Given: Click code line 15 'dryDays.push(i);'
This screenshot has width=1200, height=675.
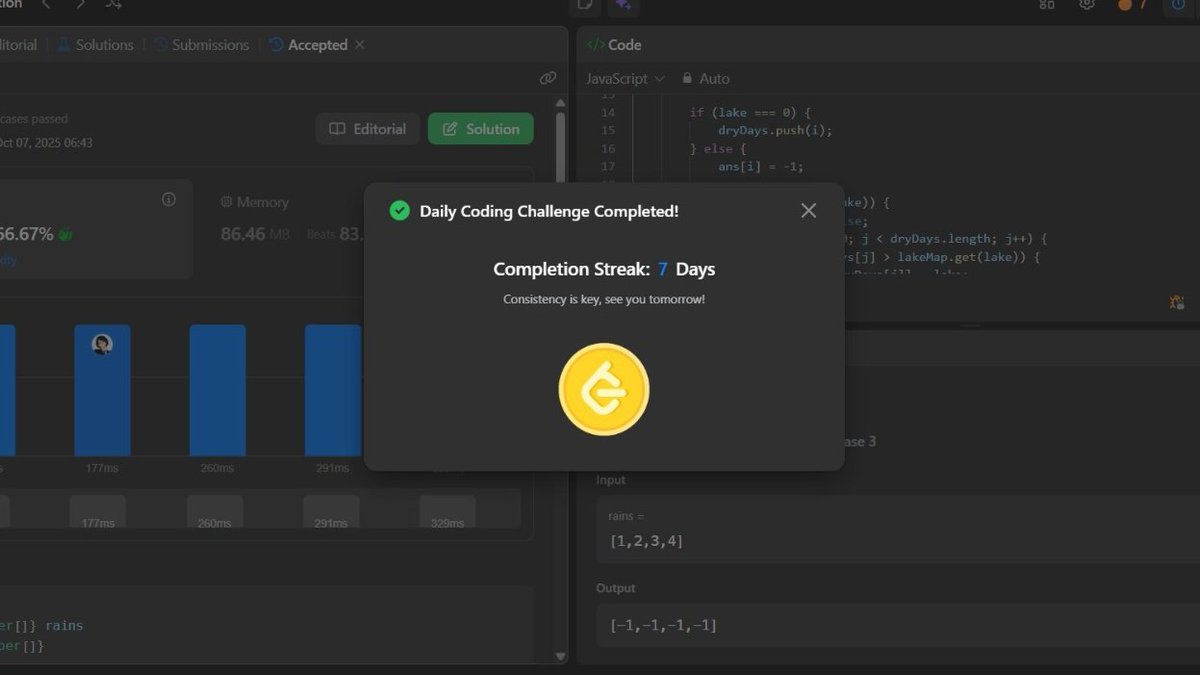Looking at the screenshot, I should tap(775, 130).
